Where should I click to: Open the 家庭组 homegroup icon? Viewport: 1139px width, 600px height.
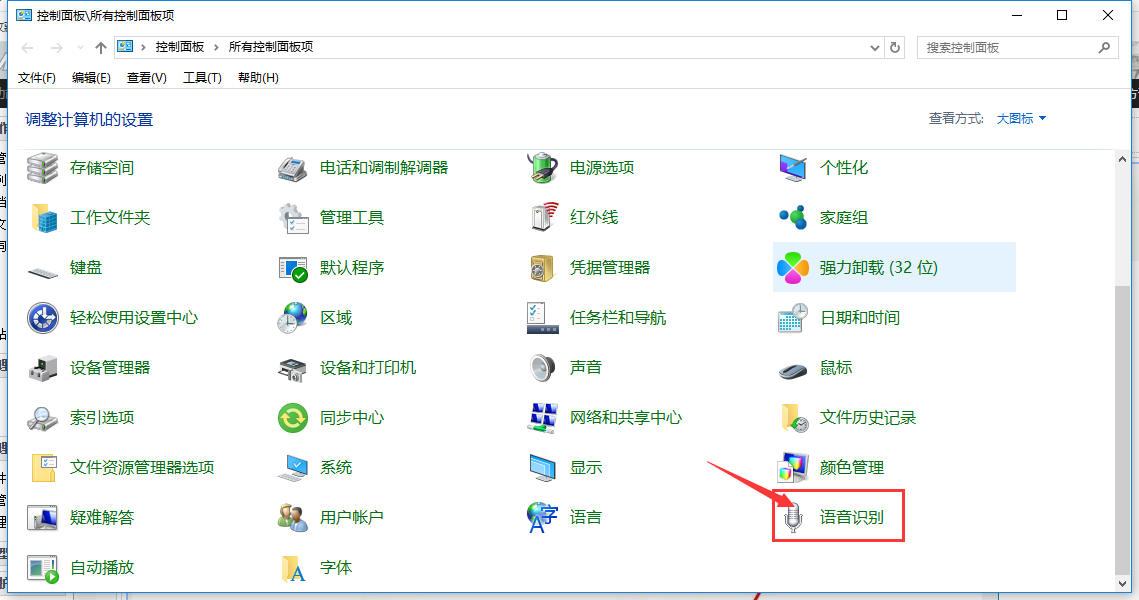coord(793,218)
